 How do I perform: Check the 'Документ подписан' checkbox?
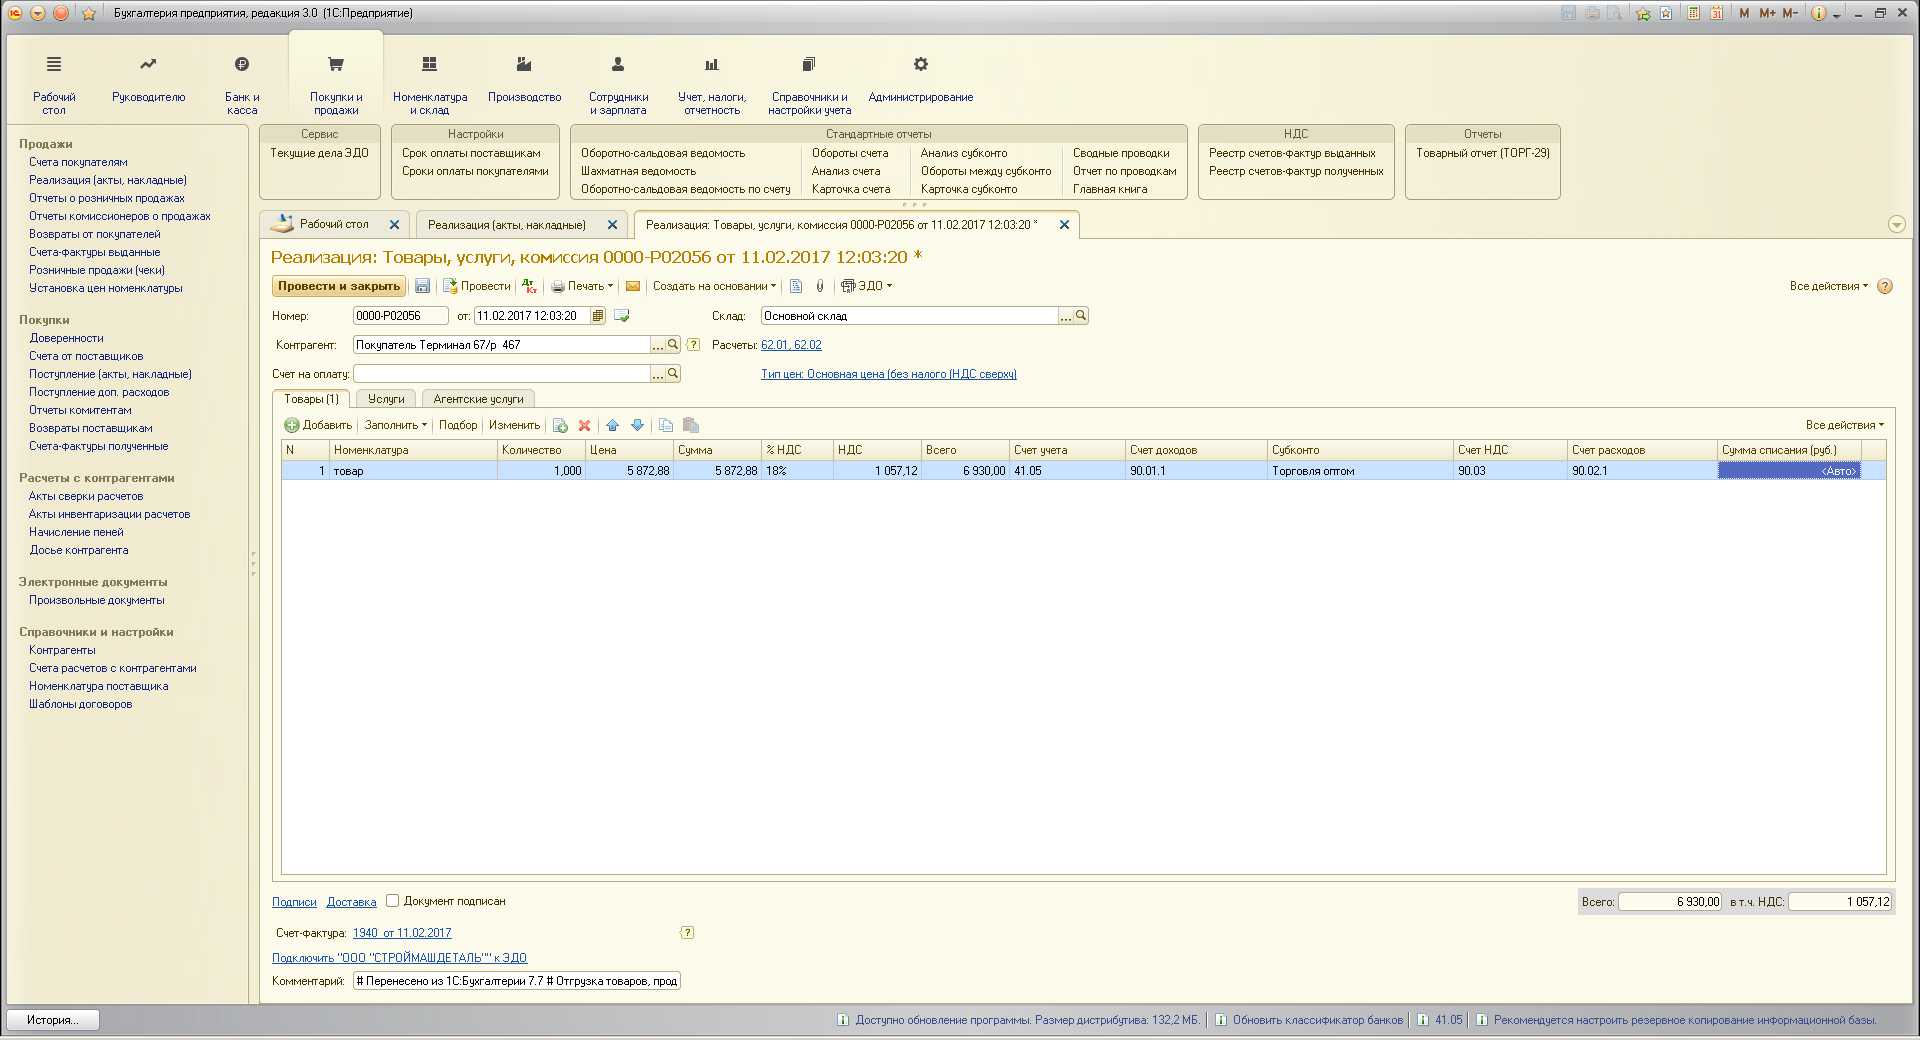pyautogui.click(x=393, y=901)
